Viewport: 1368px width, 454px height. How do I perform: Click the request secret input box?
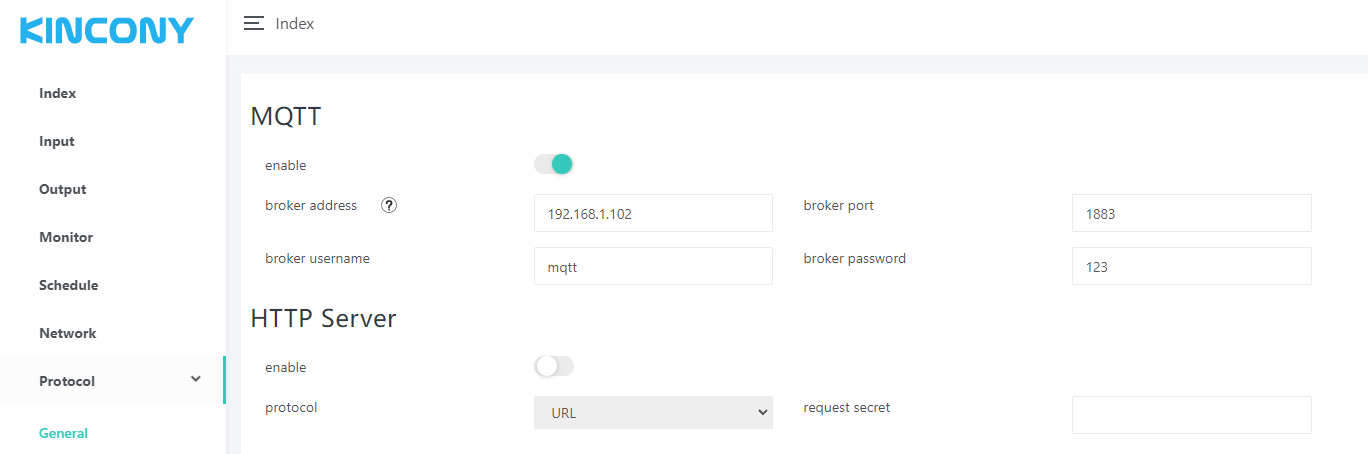(x=1191, y=415)
